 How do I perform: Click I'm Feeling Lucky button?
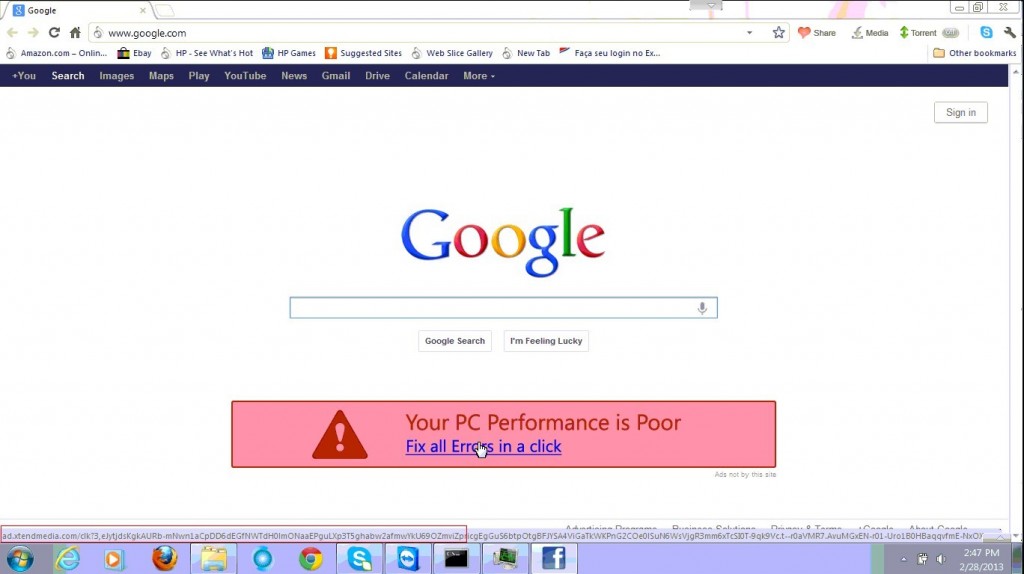pyautogui.click(x=546, y=341)
